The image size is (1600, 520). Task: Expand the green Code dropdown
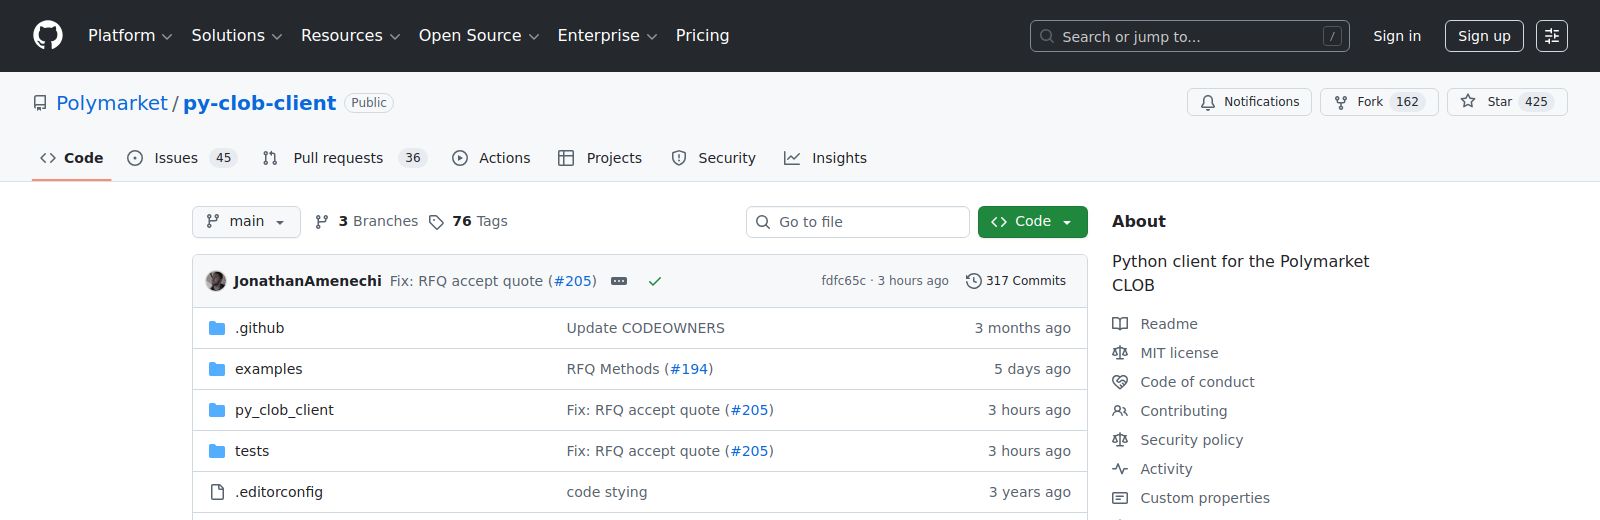[1032, 222]
